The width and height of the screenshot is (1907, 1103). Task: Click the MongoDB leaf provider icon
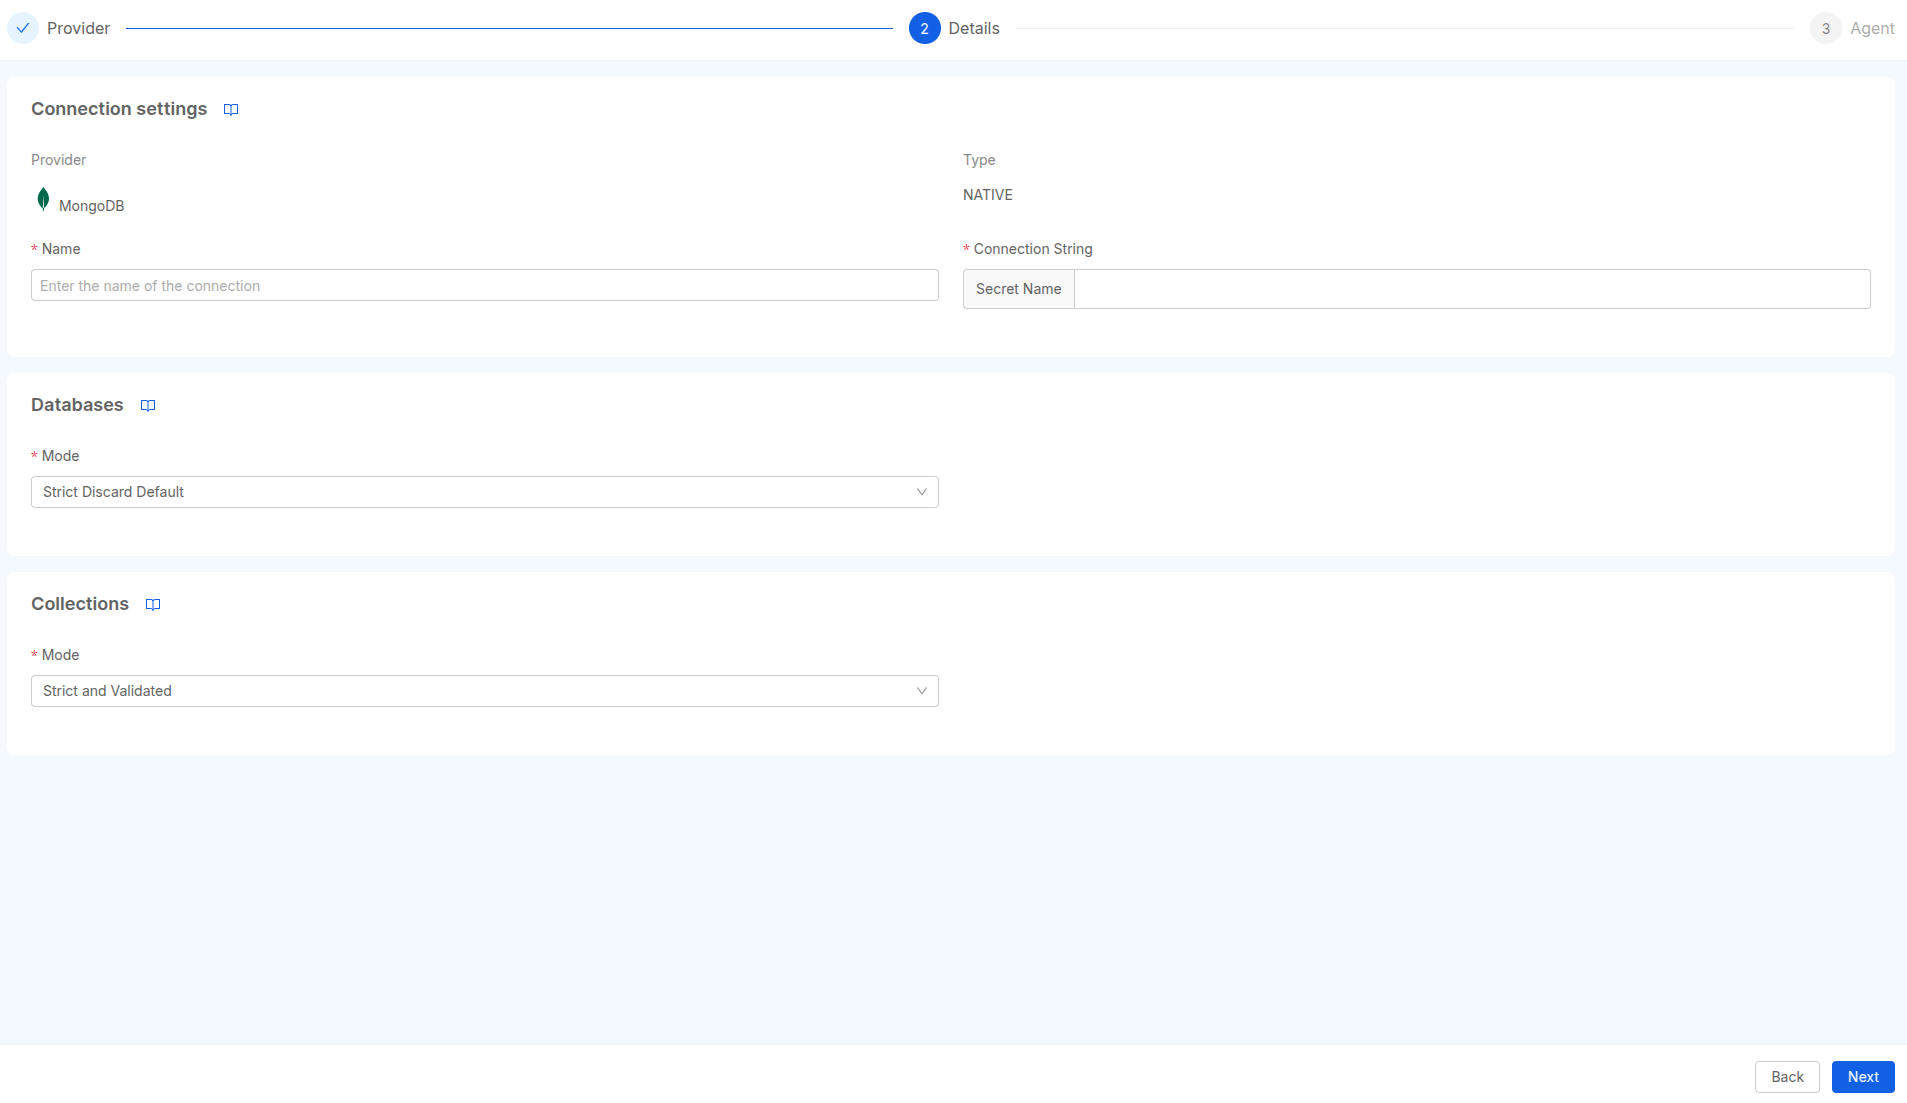tap(43, 199)
